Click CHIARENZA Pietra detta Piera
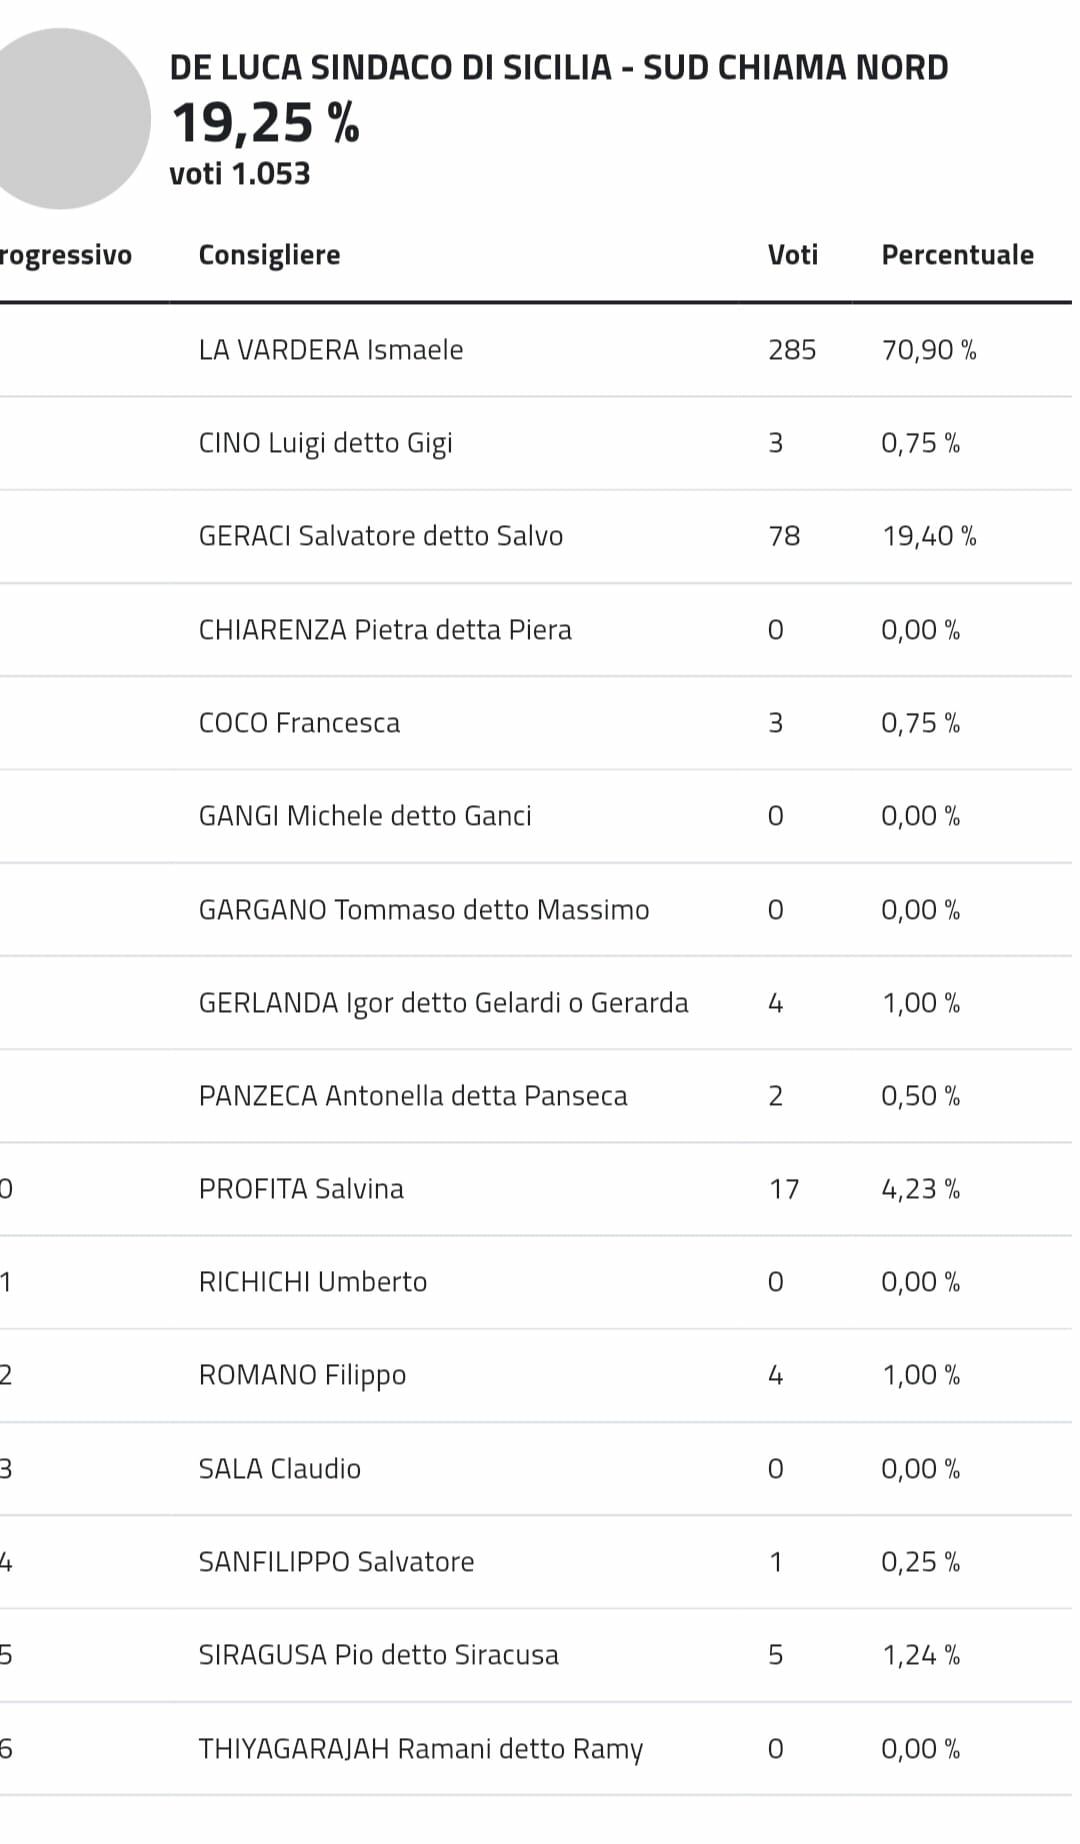 [385, 630]
